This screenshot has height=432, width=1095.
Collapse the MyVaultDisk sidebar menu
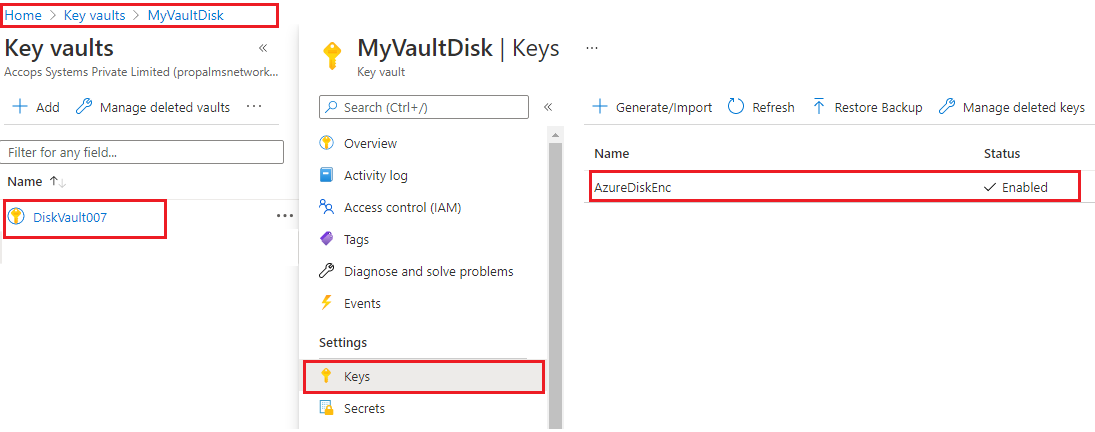tap(548, 107)
